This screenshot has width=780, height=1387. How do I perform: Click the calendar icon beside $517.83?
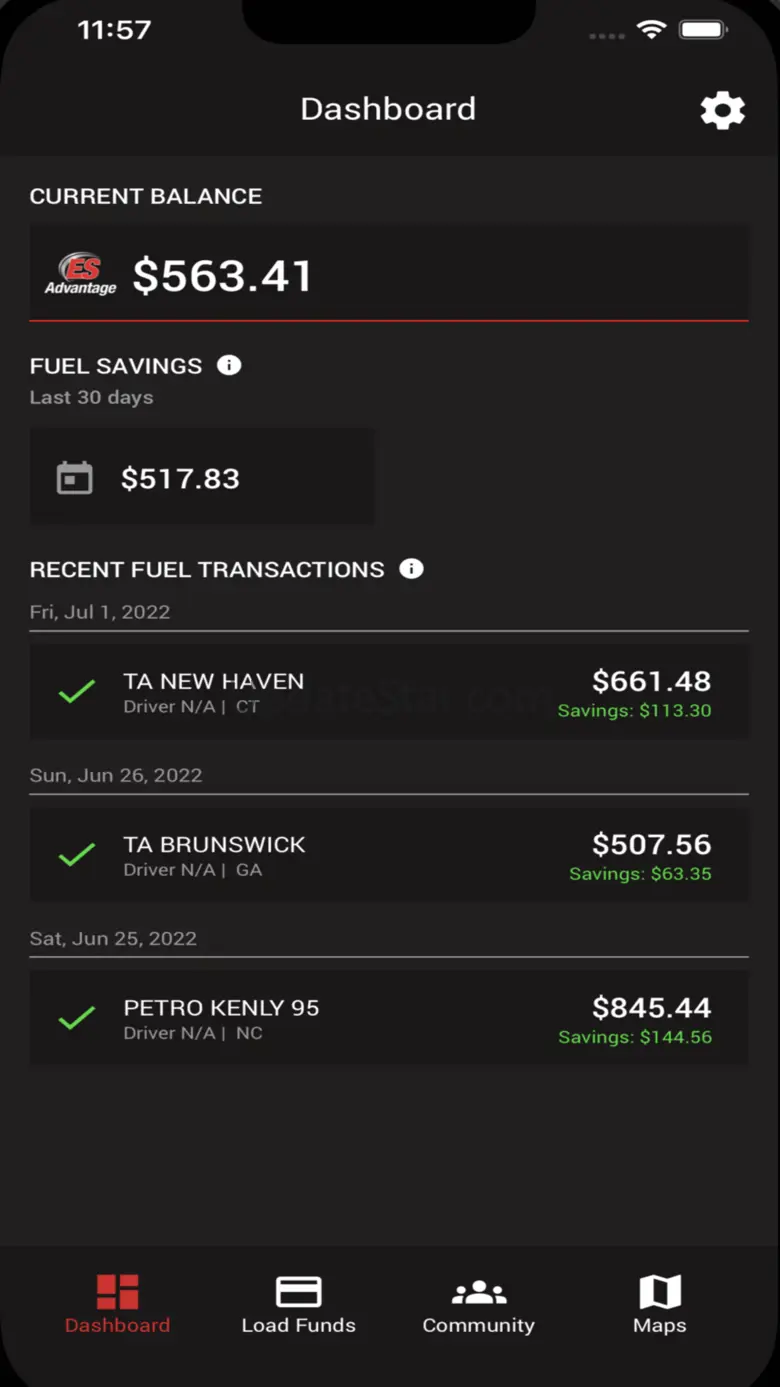(75, 478)
